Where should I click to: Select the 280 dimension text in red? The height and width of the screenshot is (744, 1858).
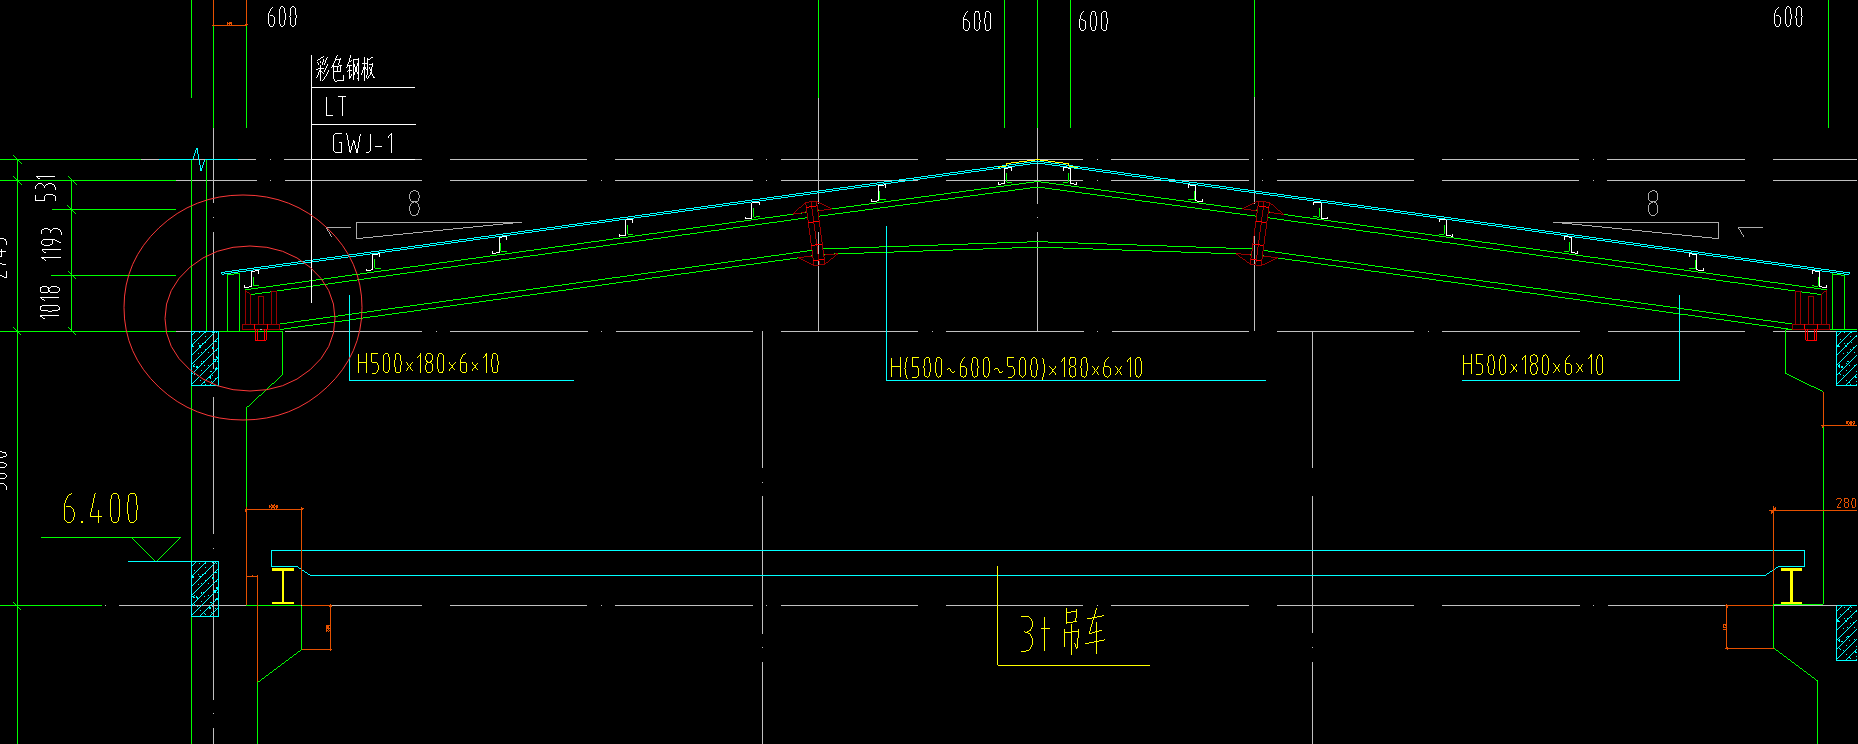coord(1846,503)
